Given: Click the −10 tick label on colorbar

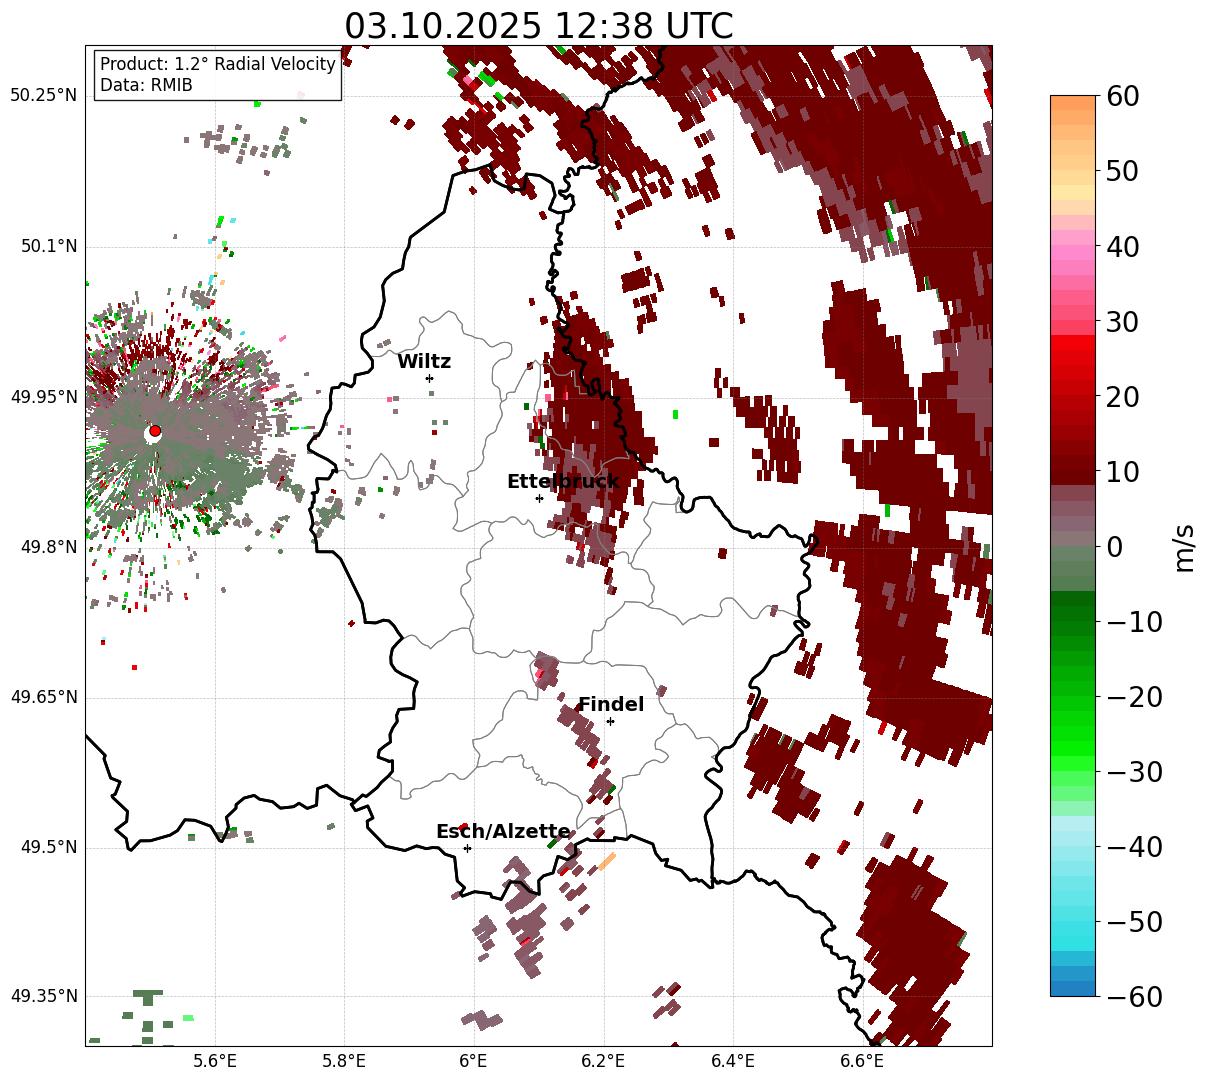Looking at the screenshot, I should 1134,621.
